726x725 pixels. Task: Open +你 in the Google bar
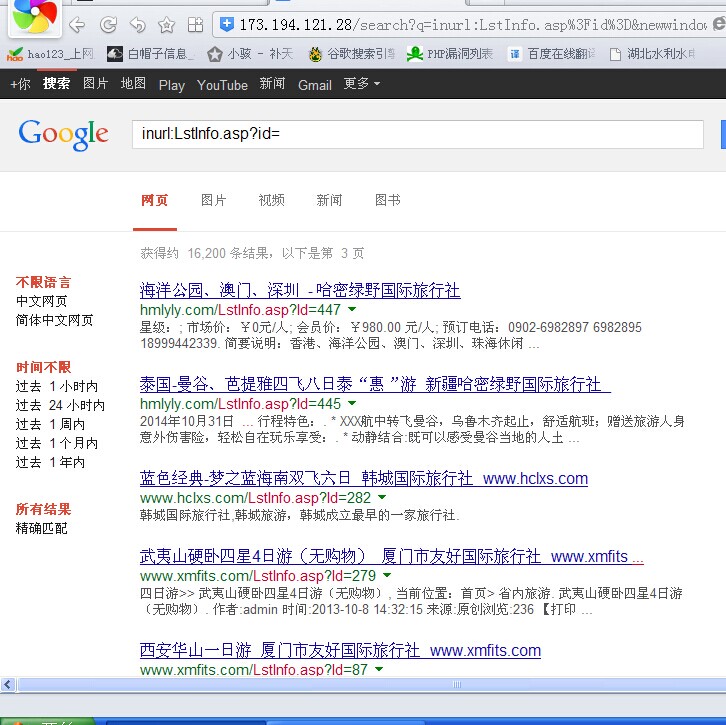point(20,84)
